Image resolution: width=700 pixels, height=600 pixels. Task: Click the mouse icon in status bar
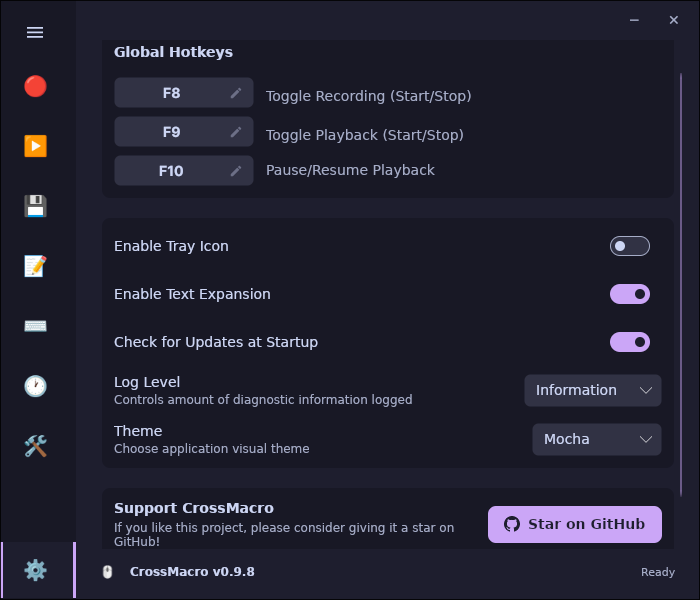tap(108, 572)
